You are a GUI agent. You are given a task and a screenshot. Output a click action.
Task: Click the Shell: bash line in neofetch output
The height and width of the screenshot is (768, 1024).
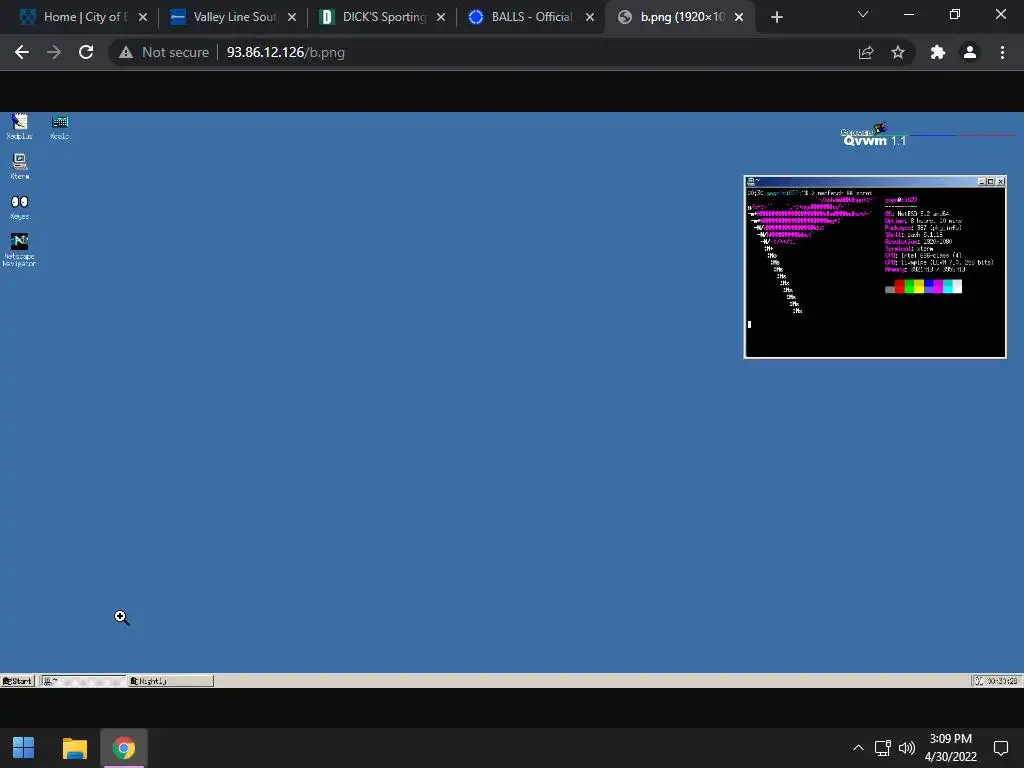coord(914,234)
